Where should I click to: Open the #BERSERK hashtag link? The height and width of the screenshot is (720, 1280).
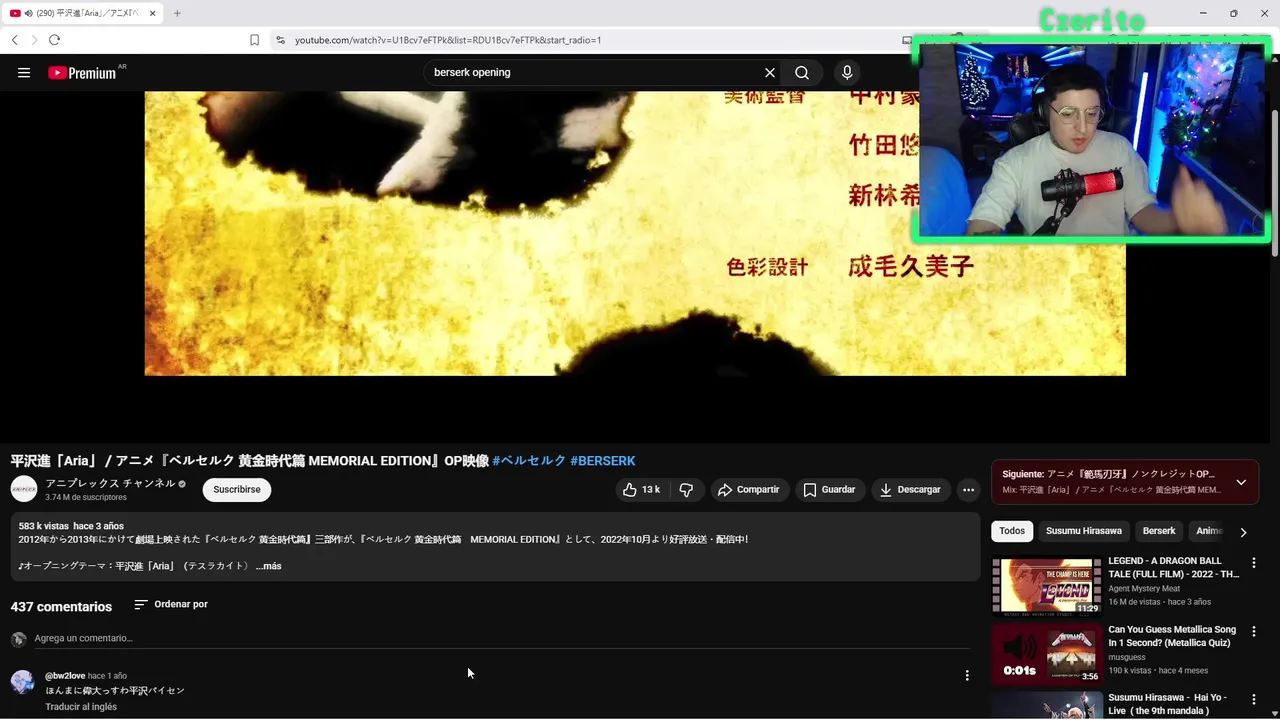[x=603, y=461]
